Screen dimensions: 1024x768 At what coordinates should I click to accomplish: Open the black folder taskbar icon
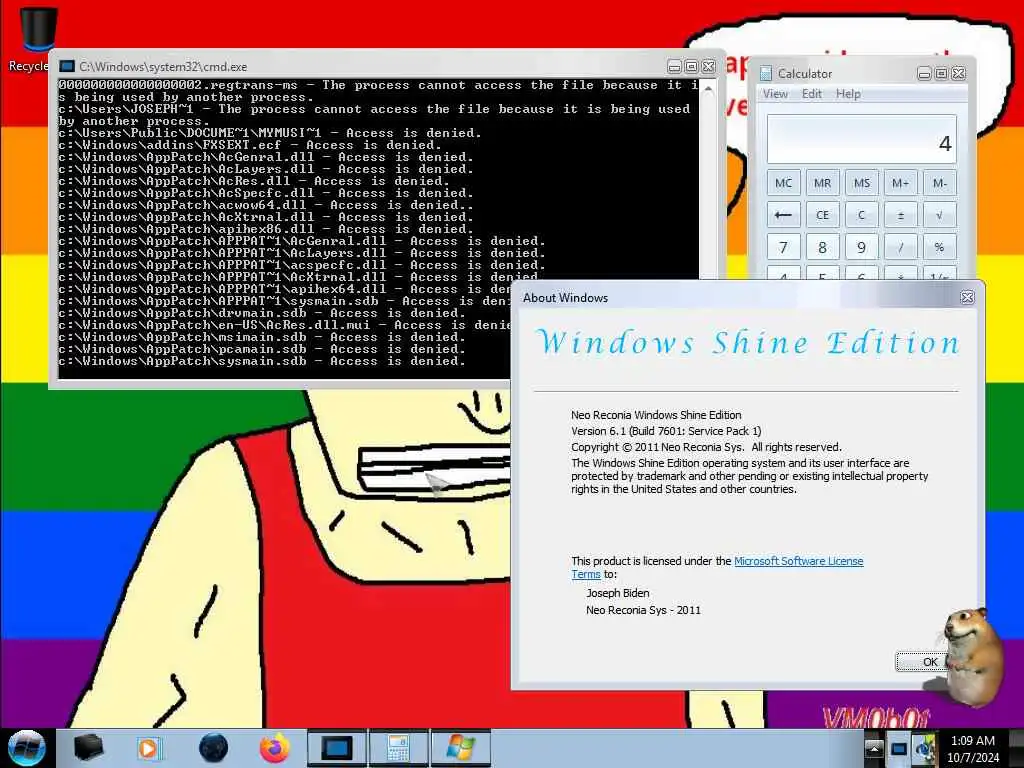pyautogui.click(x=88, y=748)
